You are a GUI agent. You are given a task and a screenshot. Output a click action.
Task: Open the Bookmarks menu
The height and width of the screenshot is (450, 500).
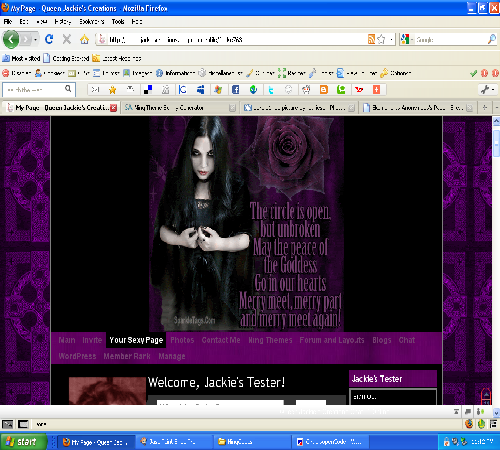(x=92, y=22)
